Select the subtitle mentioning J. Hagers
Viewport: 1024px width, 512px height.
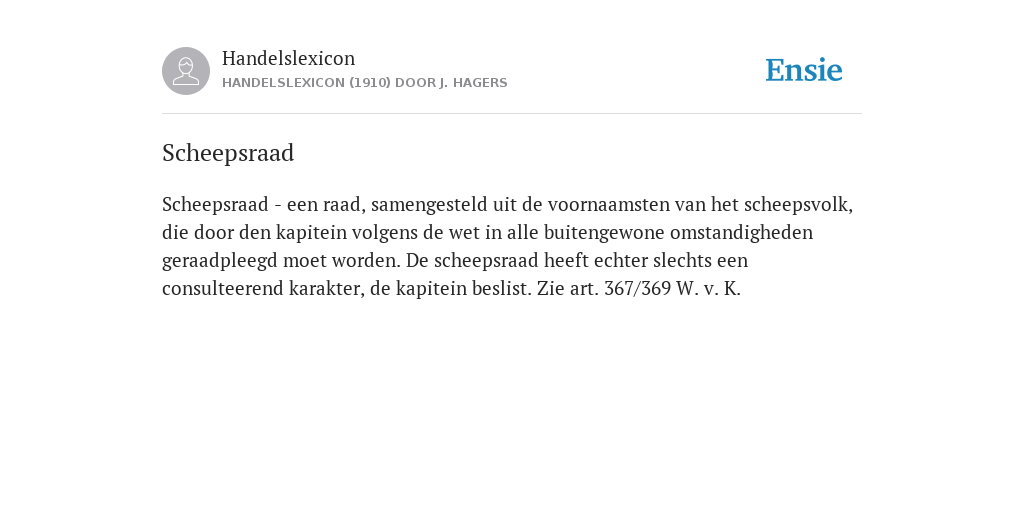point(364,83)
